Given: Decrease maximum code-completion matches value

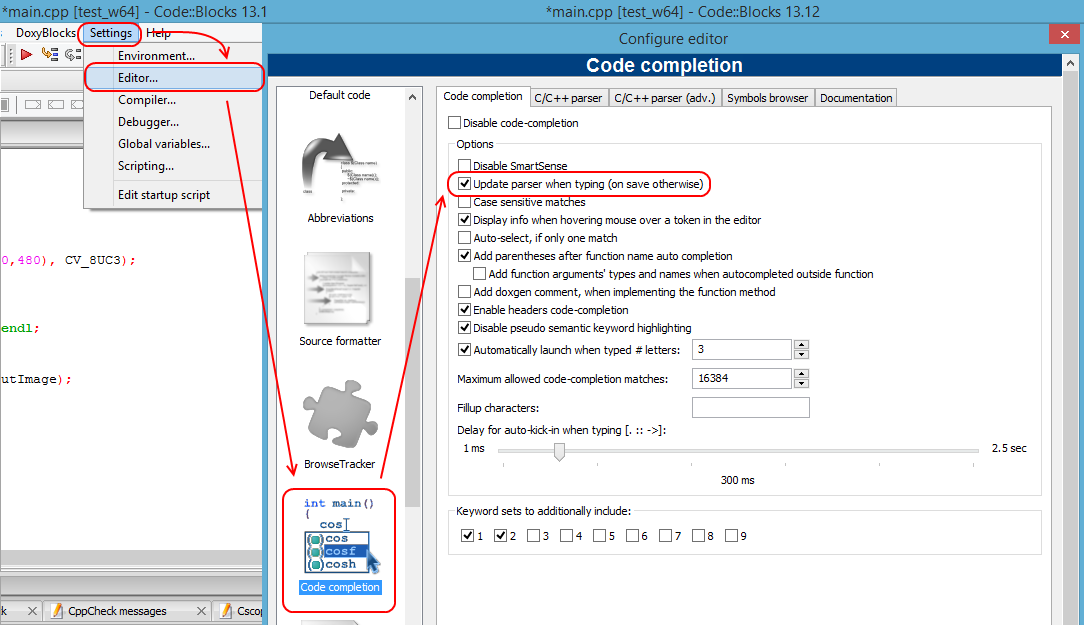Looking at the screenshot, I should coord(801,383).
